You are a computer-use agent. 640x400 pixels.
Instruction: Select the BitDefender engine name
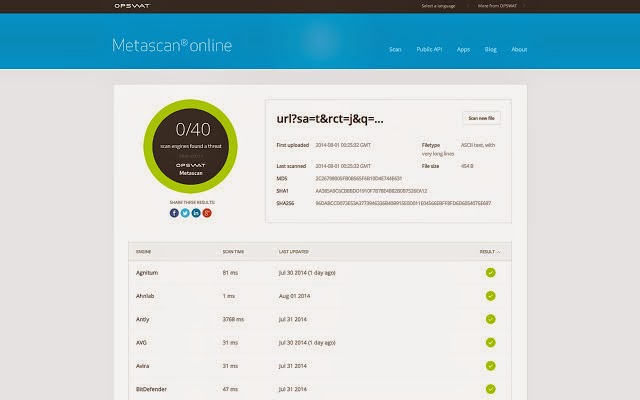[151, 389]
